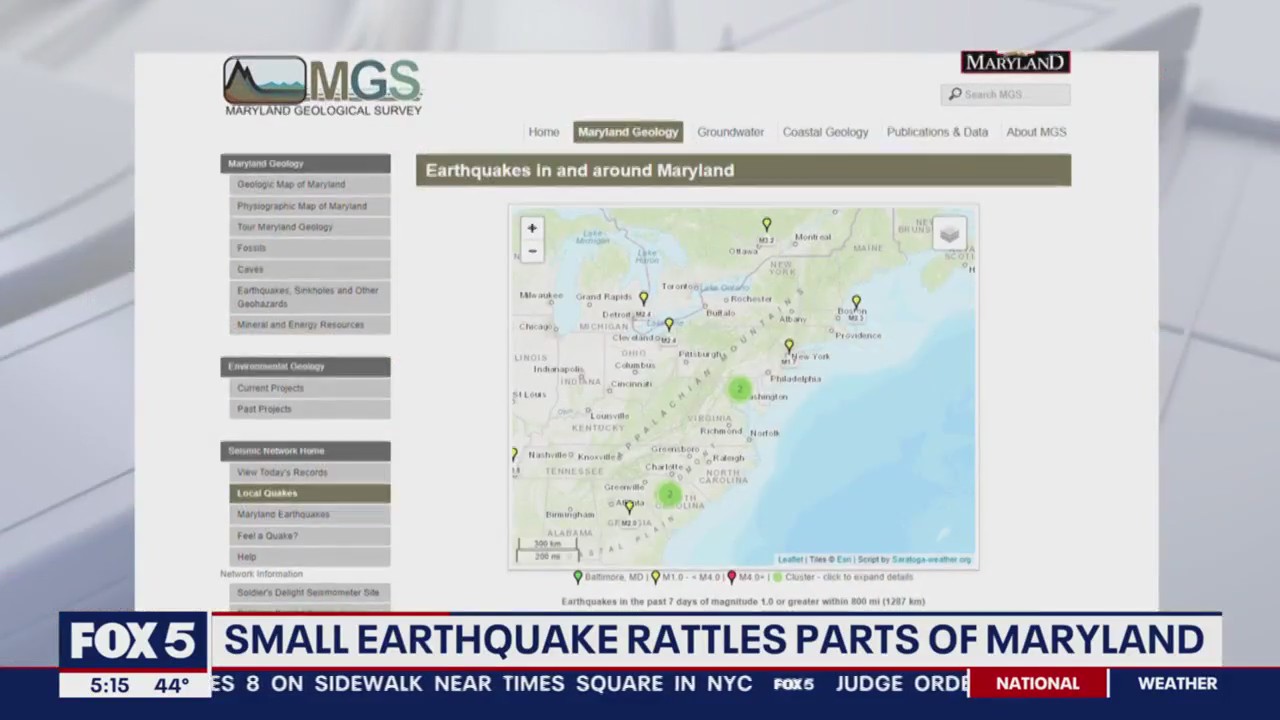Click the M3.3 earthquake marker near Boston
Viewport: 1280px width, 720px height.
pyautogui.click(x=856, y=302)
